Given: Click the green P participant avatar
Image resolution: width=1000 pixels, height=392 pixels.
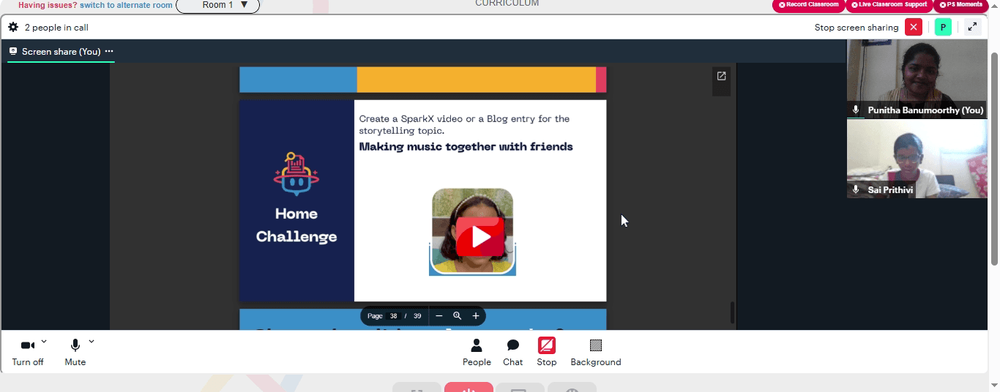Looking at the screenshot, I should click(943, 27).
